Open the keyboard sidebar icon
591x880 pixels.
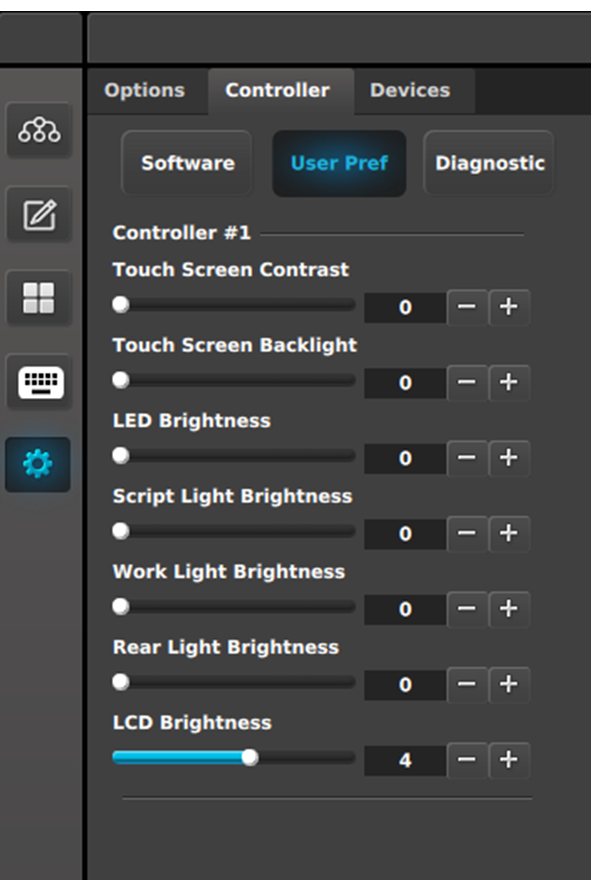39,382
